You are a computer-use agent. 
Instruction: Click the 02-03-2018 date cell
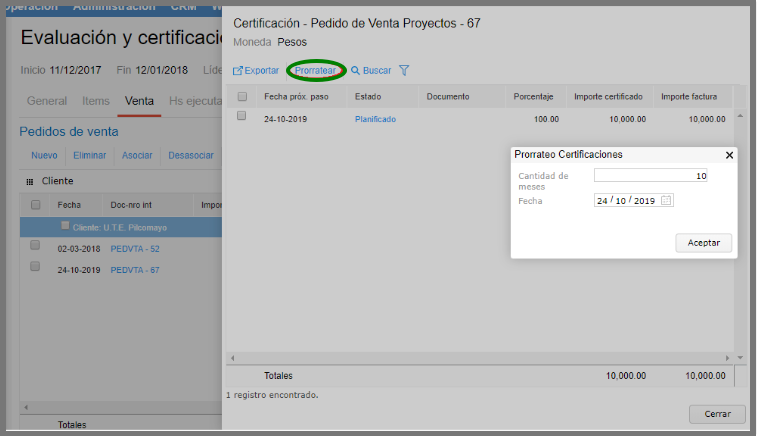coord(79,249)
